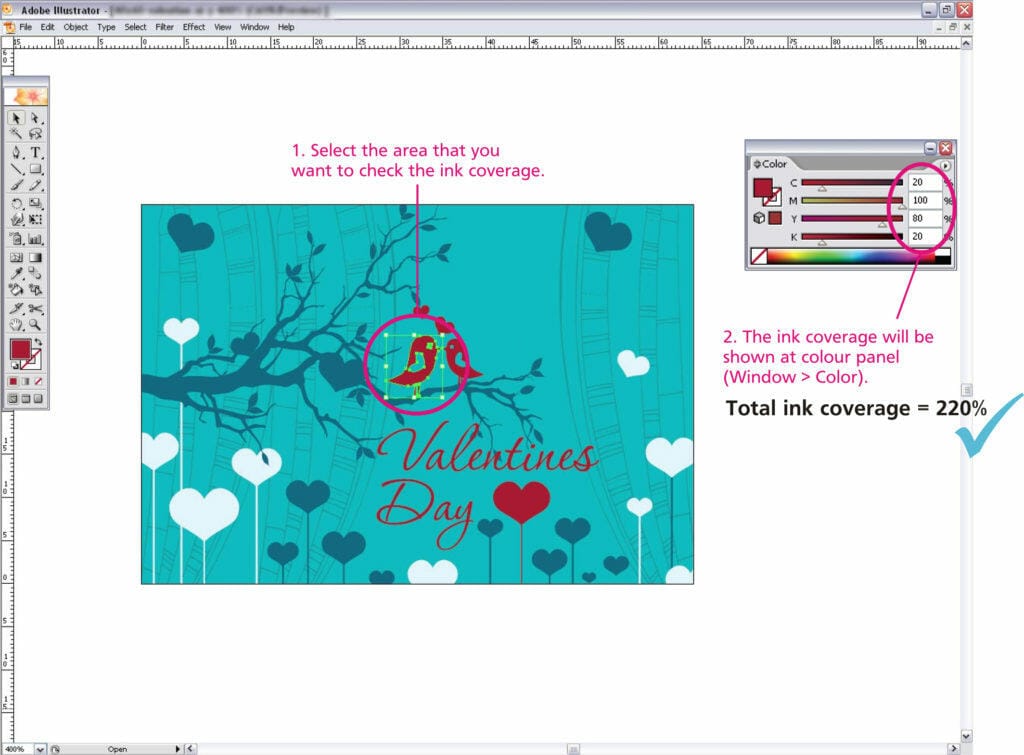
Task: Open the Color panel flyout menu
Action: [946, 165]
